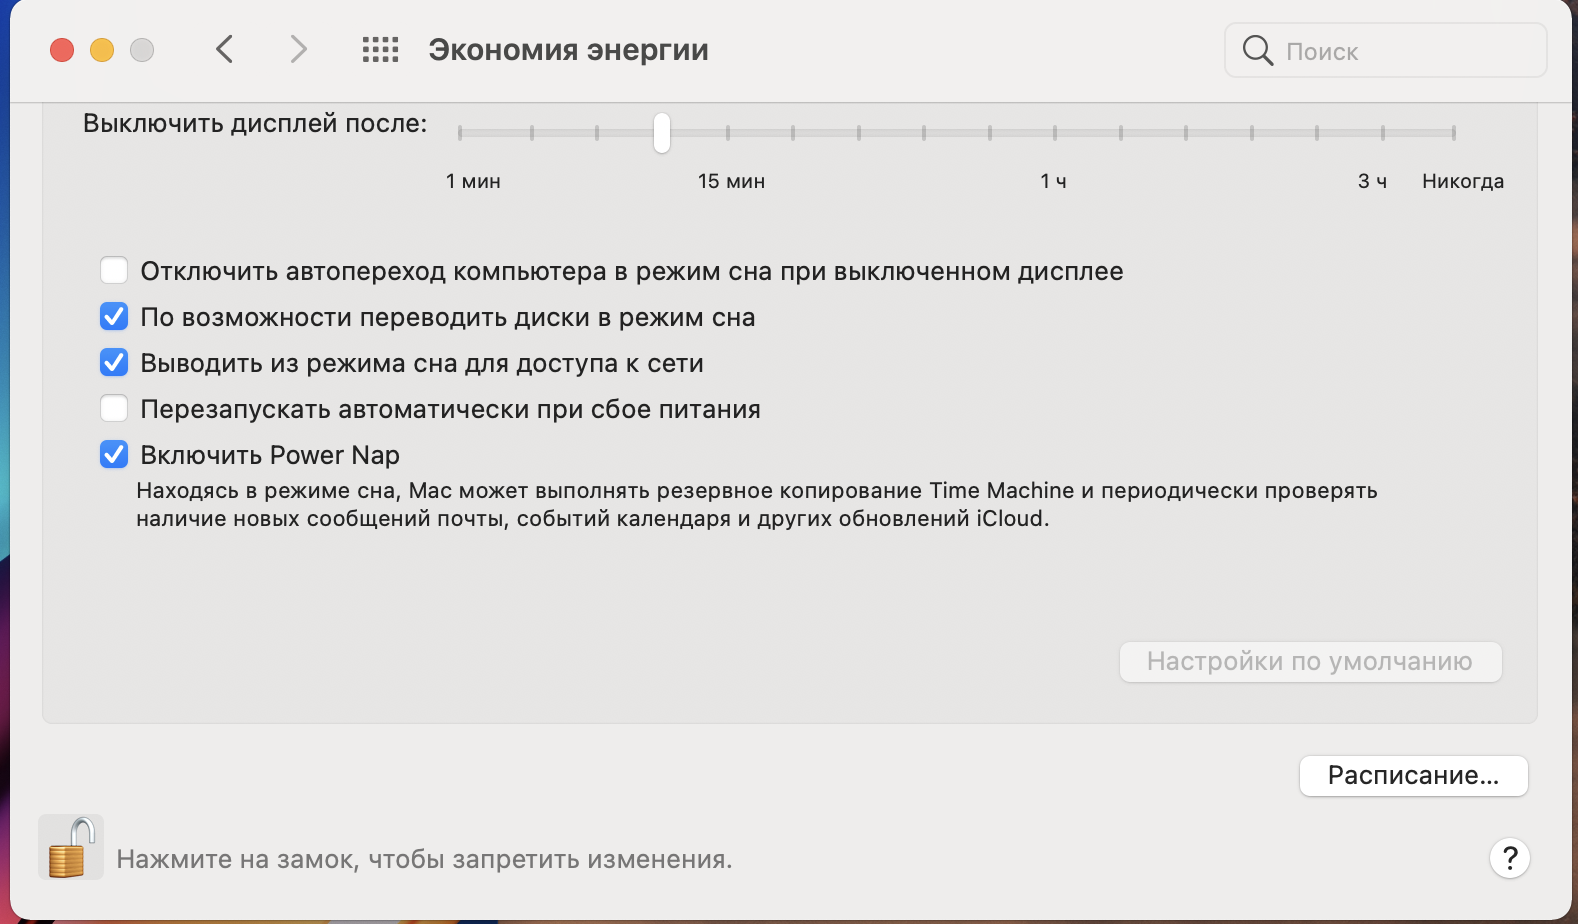Click the padlock to prevent changes
Screen dimensions: 1578x924
71,847
